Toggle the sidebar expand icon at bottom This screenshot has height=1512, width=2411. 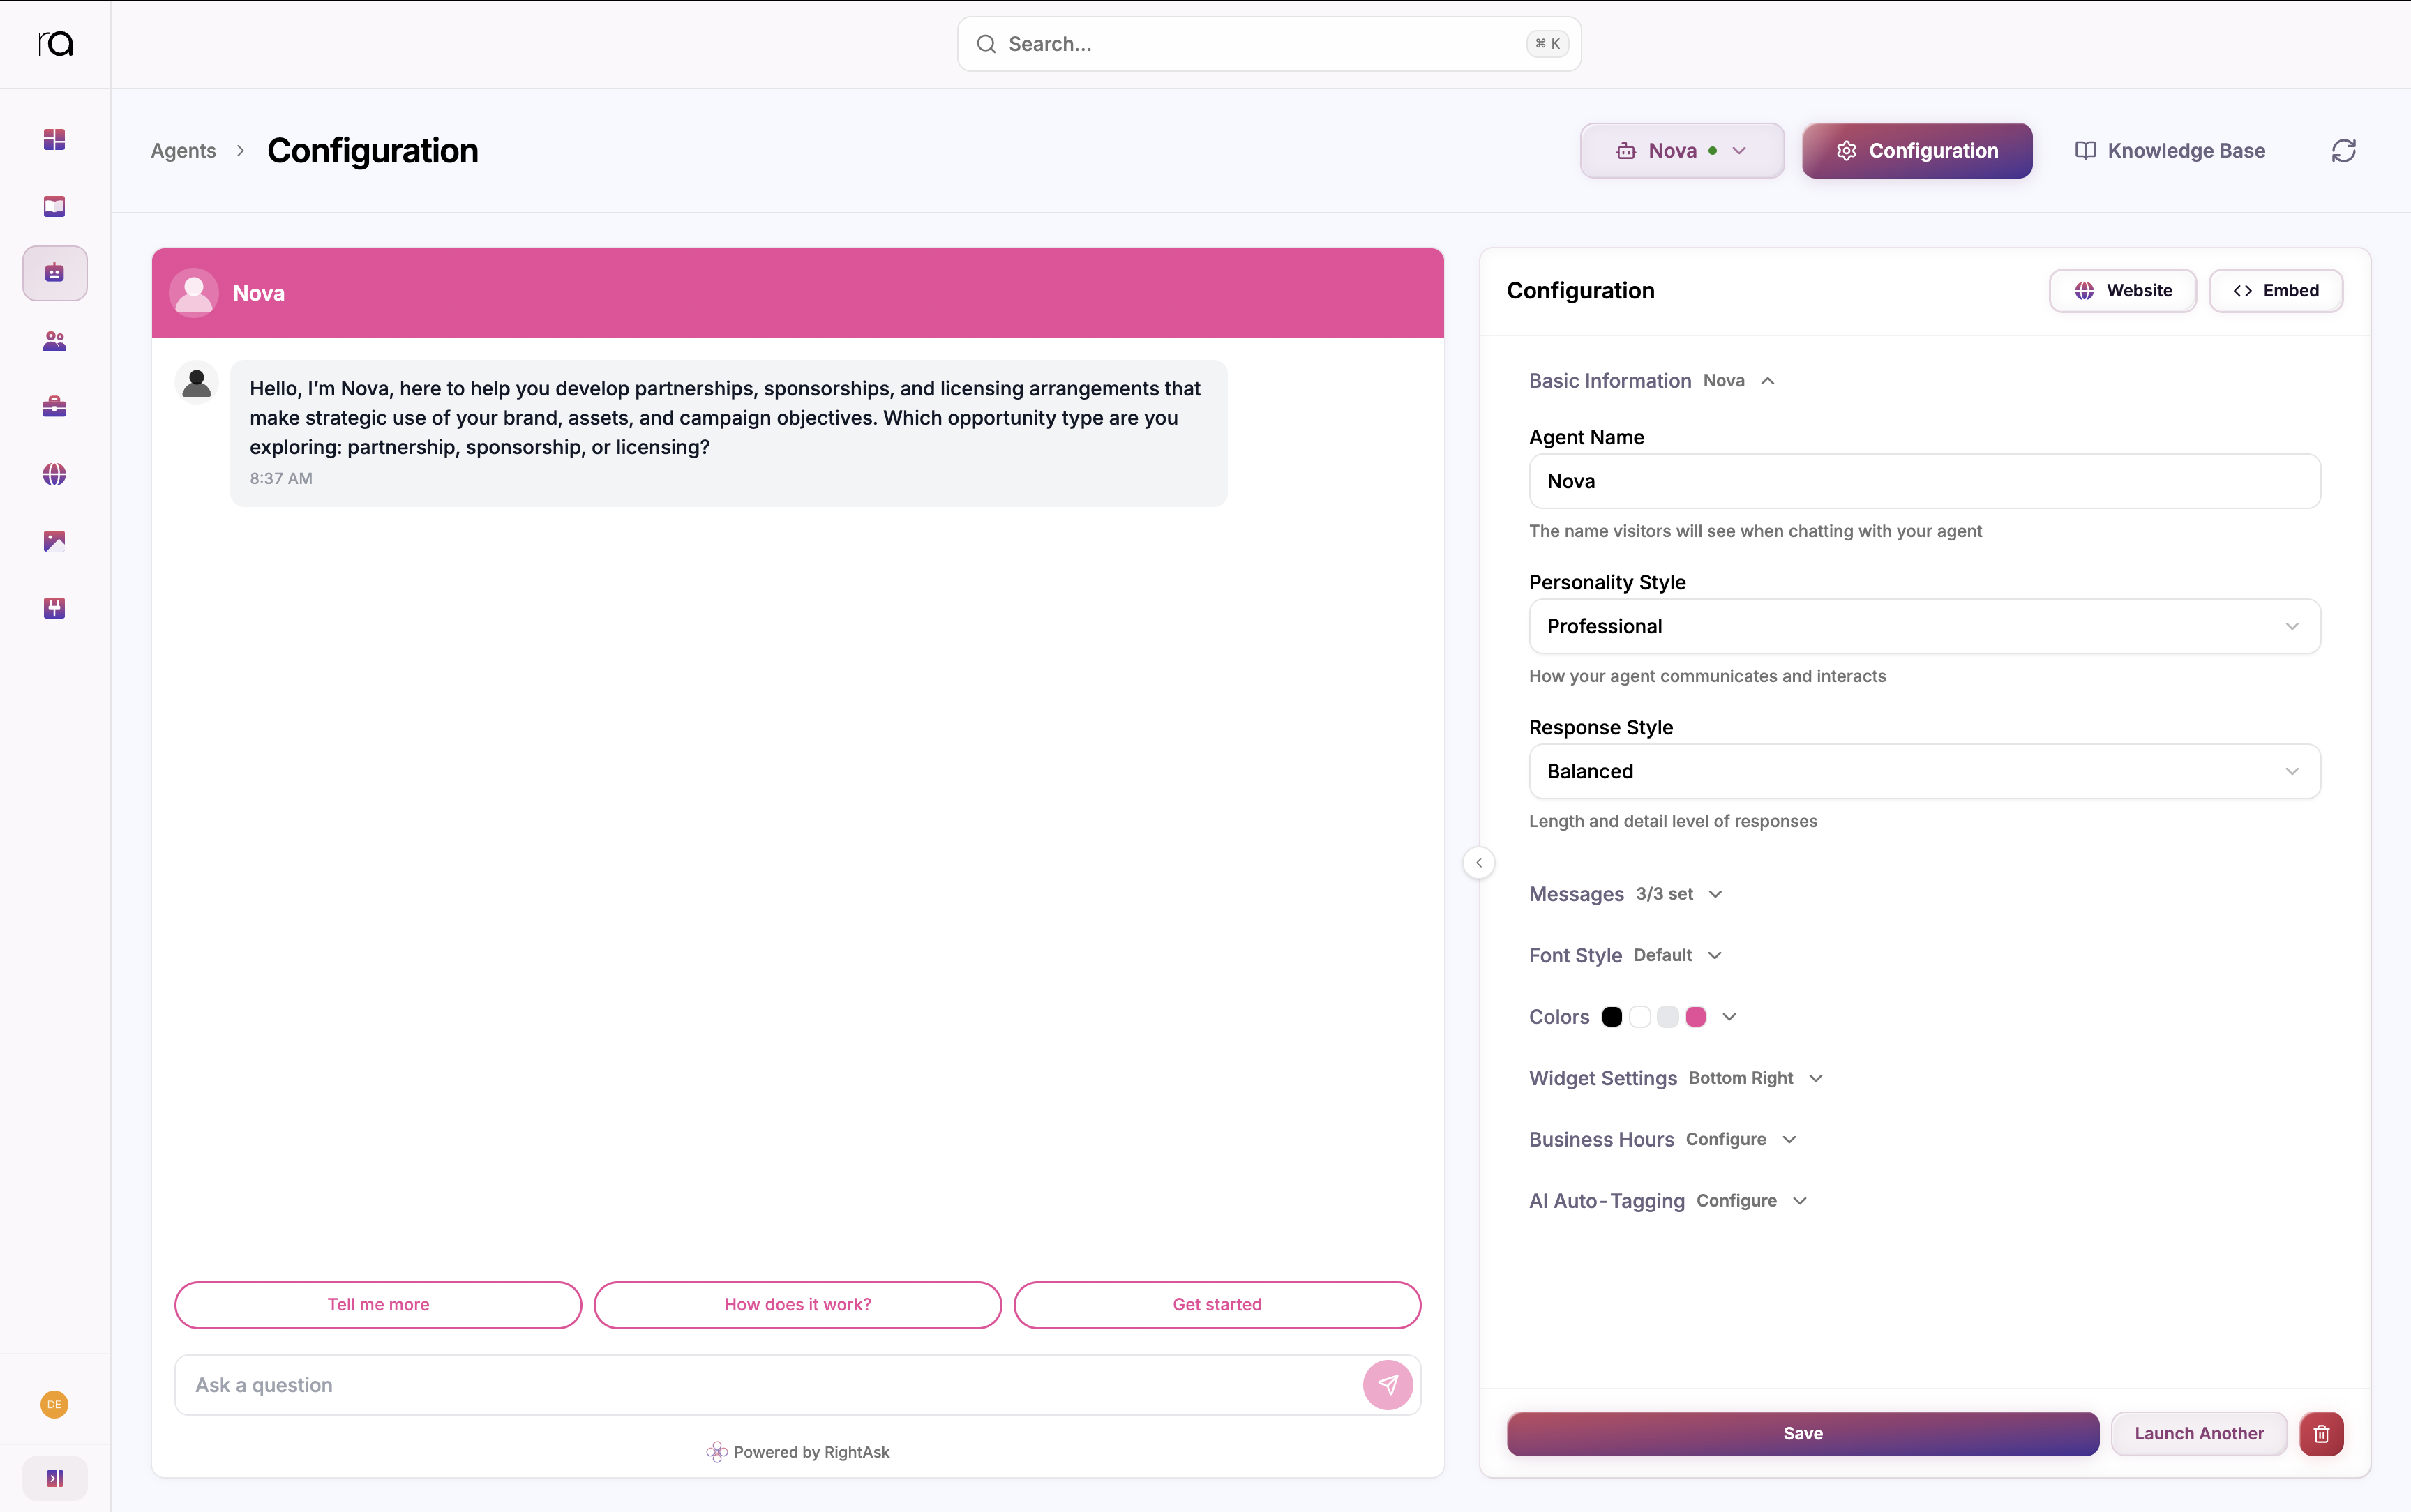coord(55,1478)
